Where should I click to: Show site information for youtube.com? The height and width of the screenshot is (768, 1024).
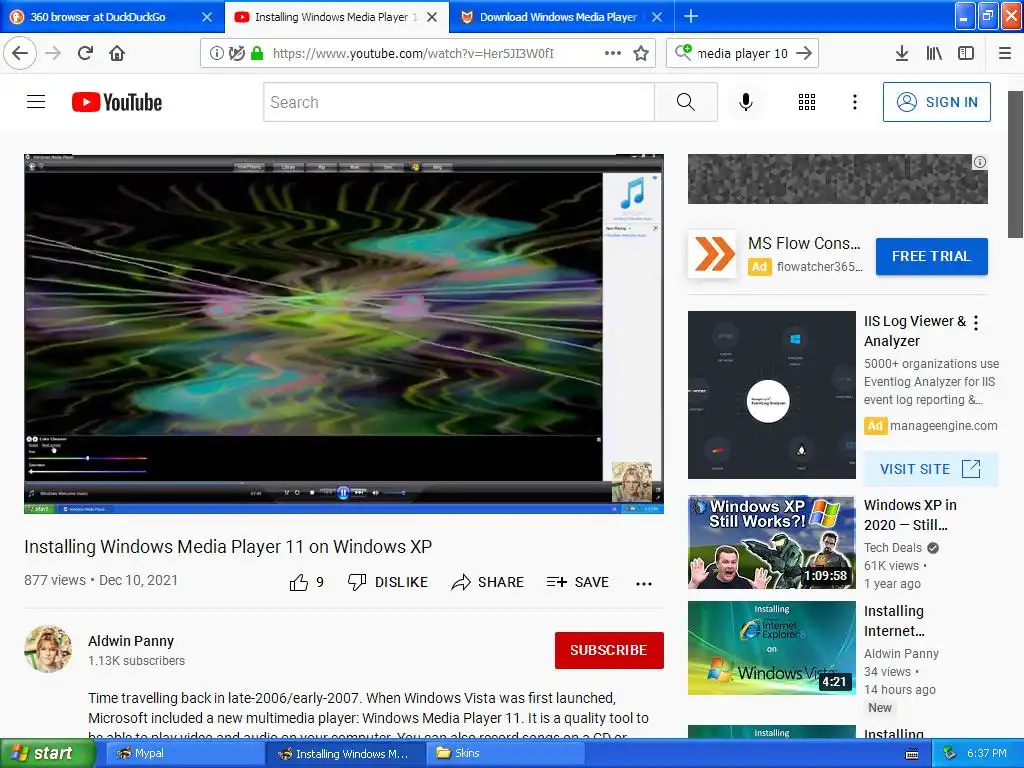(x=216, y=54)
